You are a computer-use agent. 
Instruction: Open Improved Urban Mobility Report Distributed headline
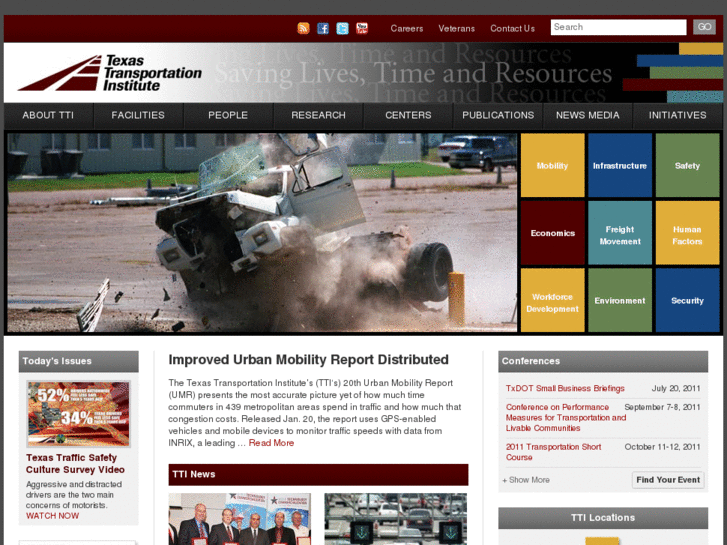[308, 360]
